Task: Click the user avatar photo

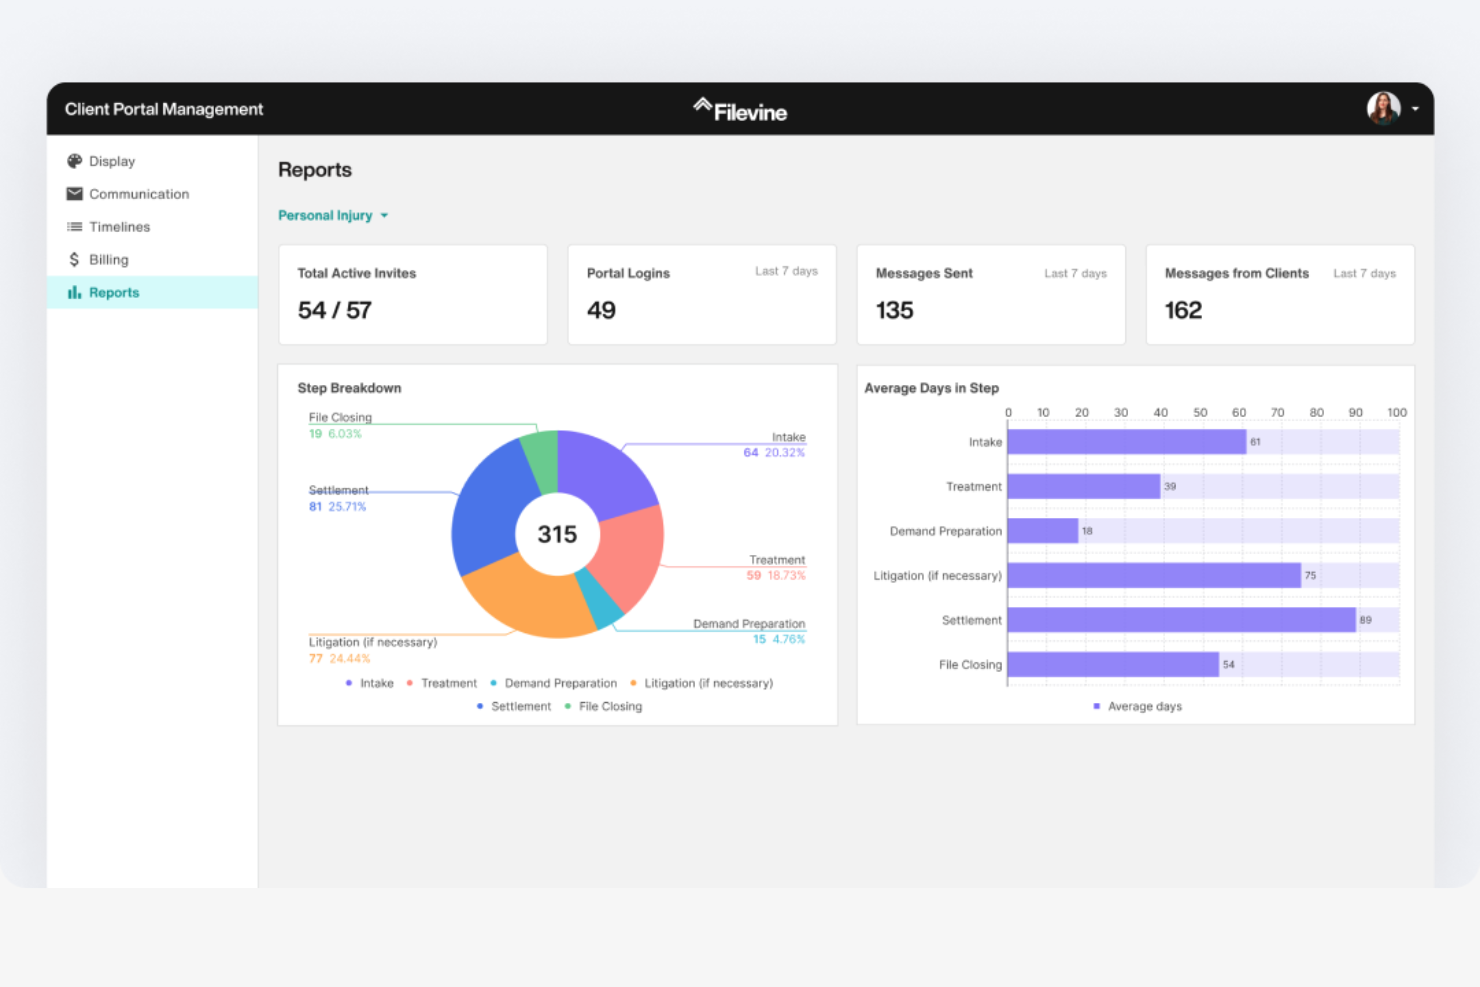Action: pos(1383,108)
